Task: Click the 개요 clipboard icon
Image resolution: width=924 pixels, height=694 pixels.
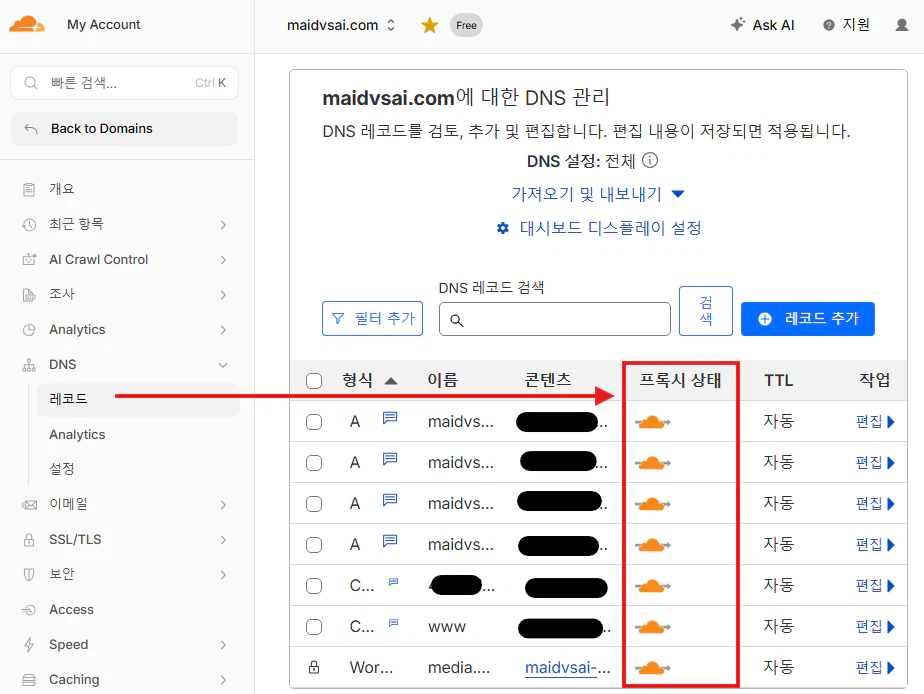Action: 29,189
